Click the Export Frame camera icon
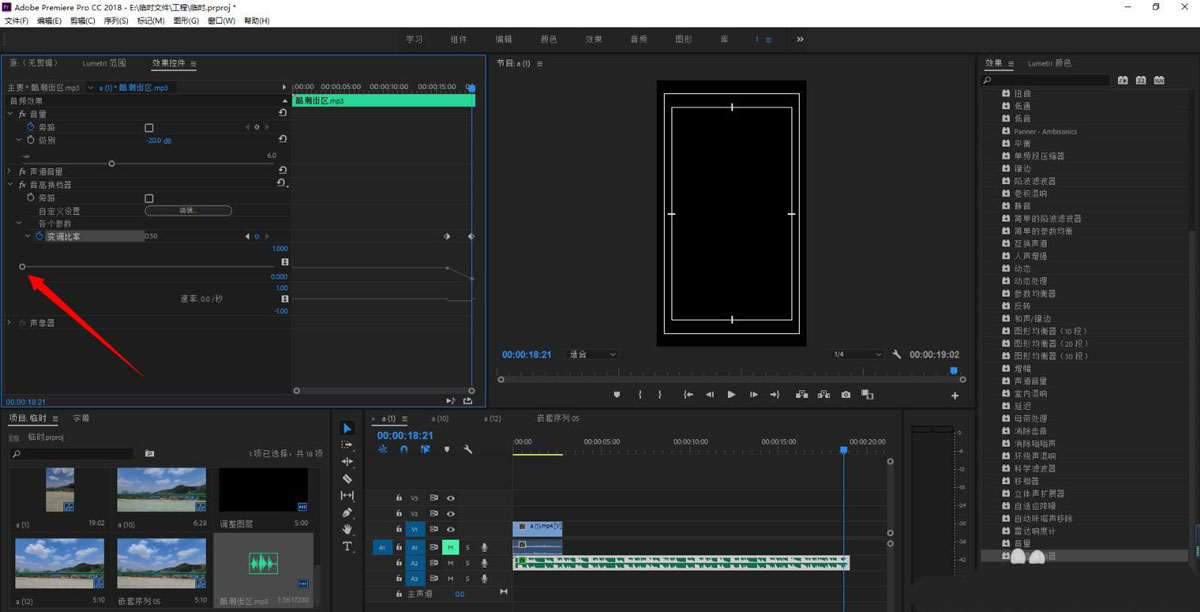Screen dimensions: 1200x612 [x=846, y=395]
